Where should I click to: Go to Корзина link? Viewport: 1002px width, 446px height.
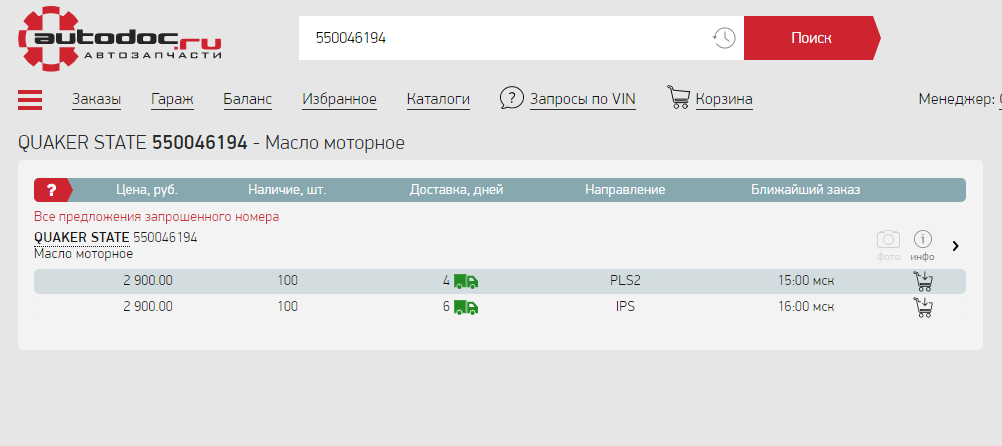point(724,99)
